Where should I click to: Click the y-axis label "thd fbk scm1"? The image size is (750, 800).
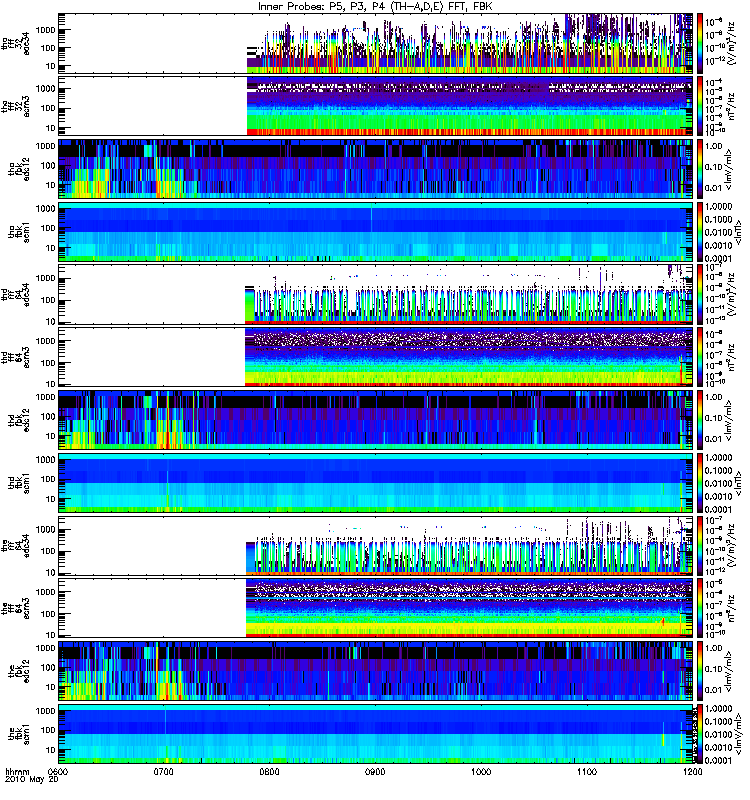19,483
